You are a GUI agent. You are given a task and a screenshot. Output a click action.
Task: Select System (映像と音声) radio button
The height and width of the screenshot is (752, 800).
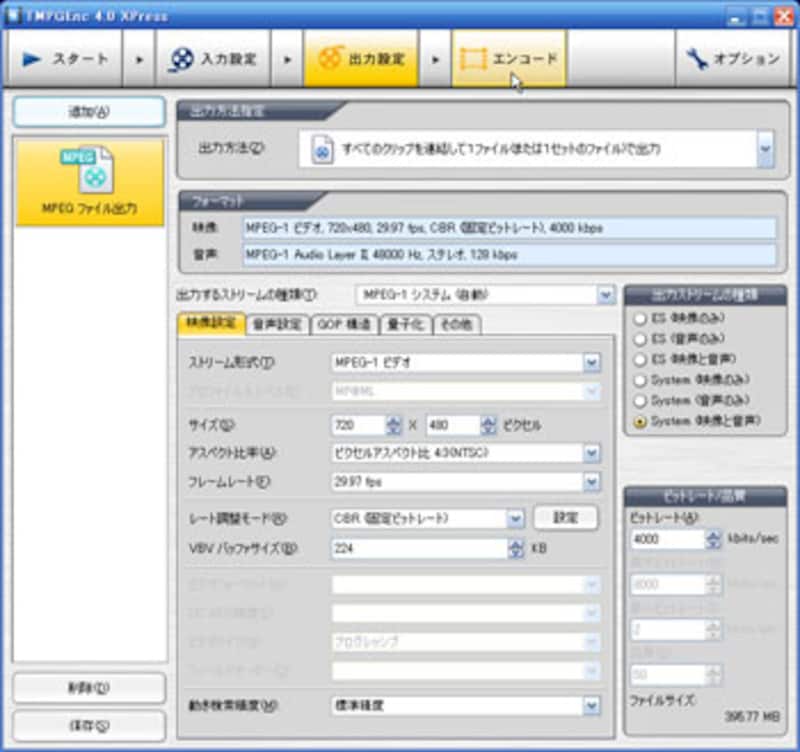coord(640,422)
